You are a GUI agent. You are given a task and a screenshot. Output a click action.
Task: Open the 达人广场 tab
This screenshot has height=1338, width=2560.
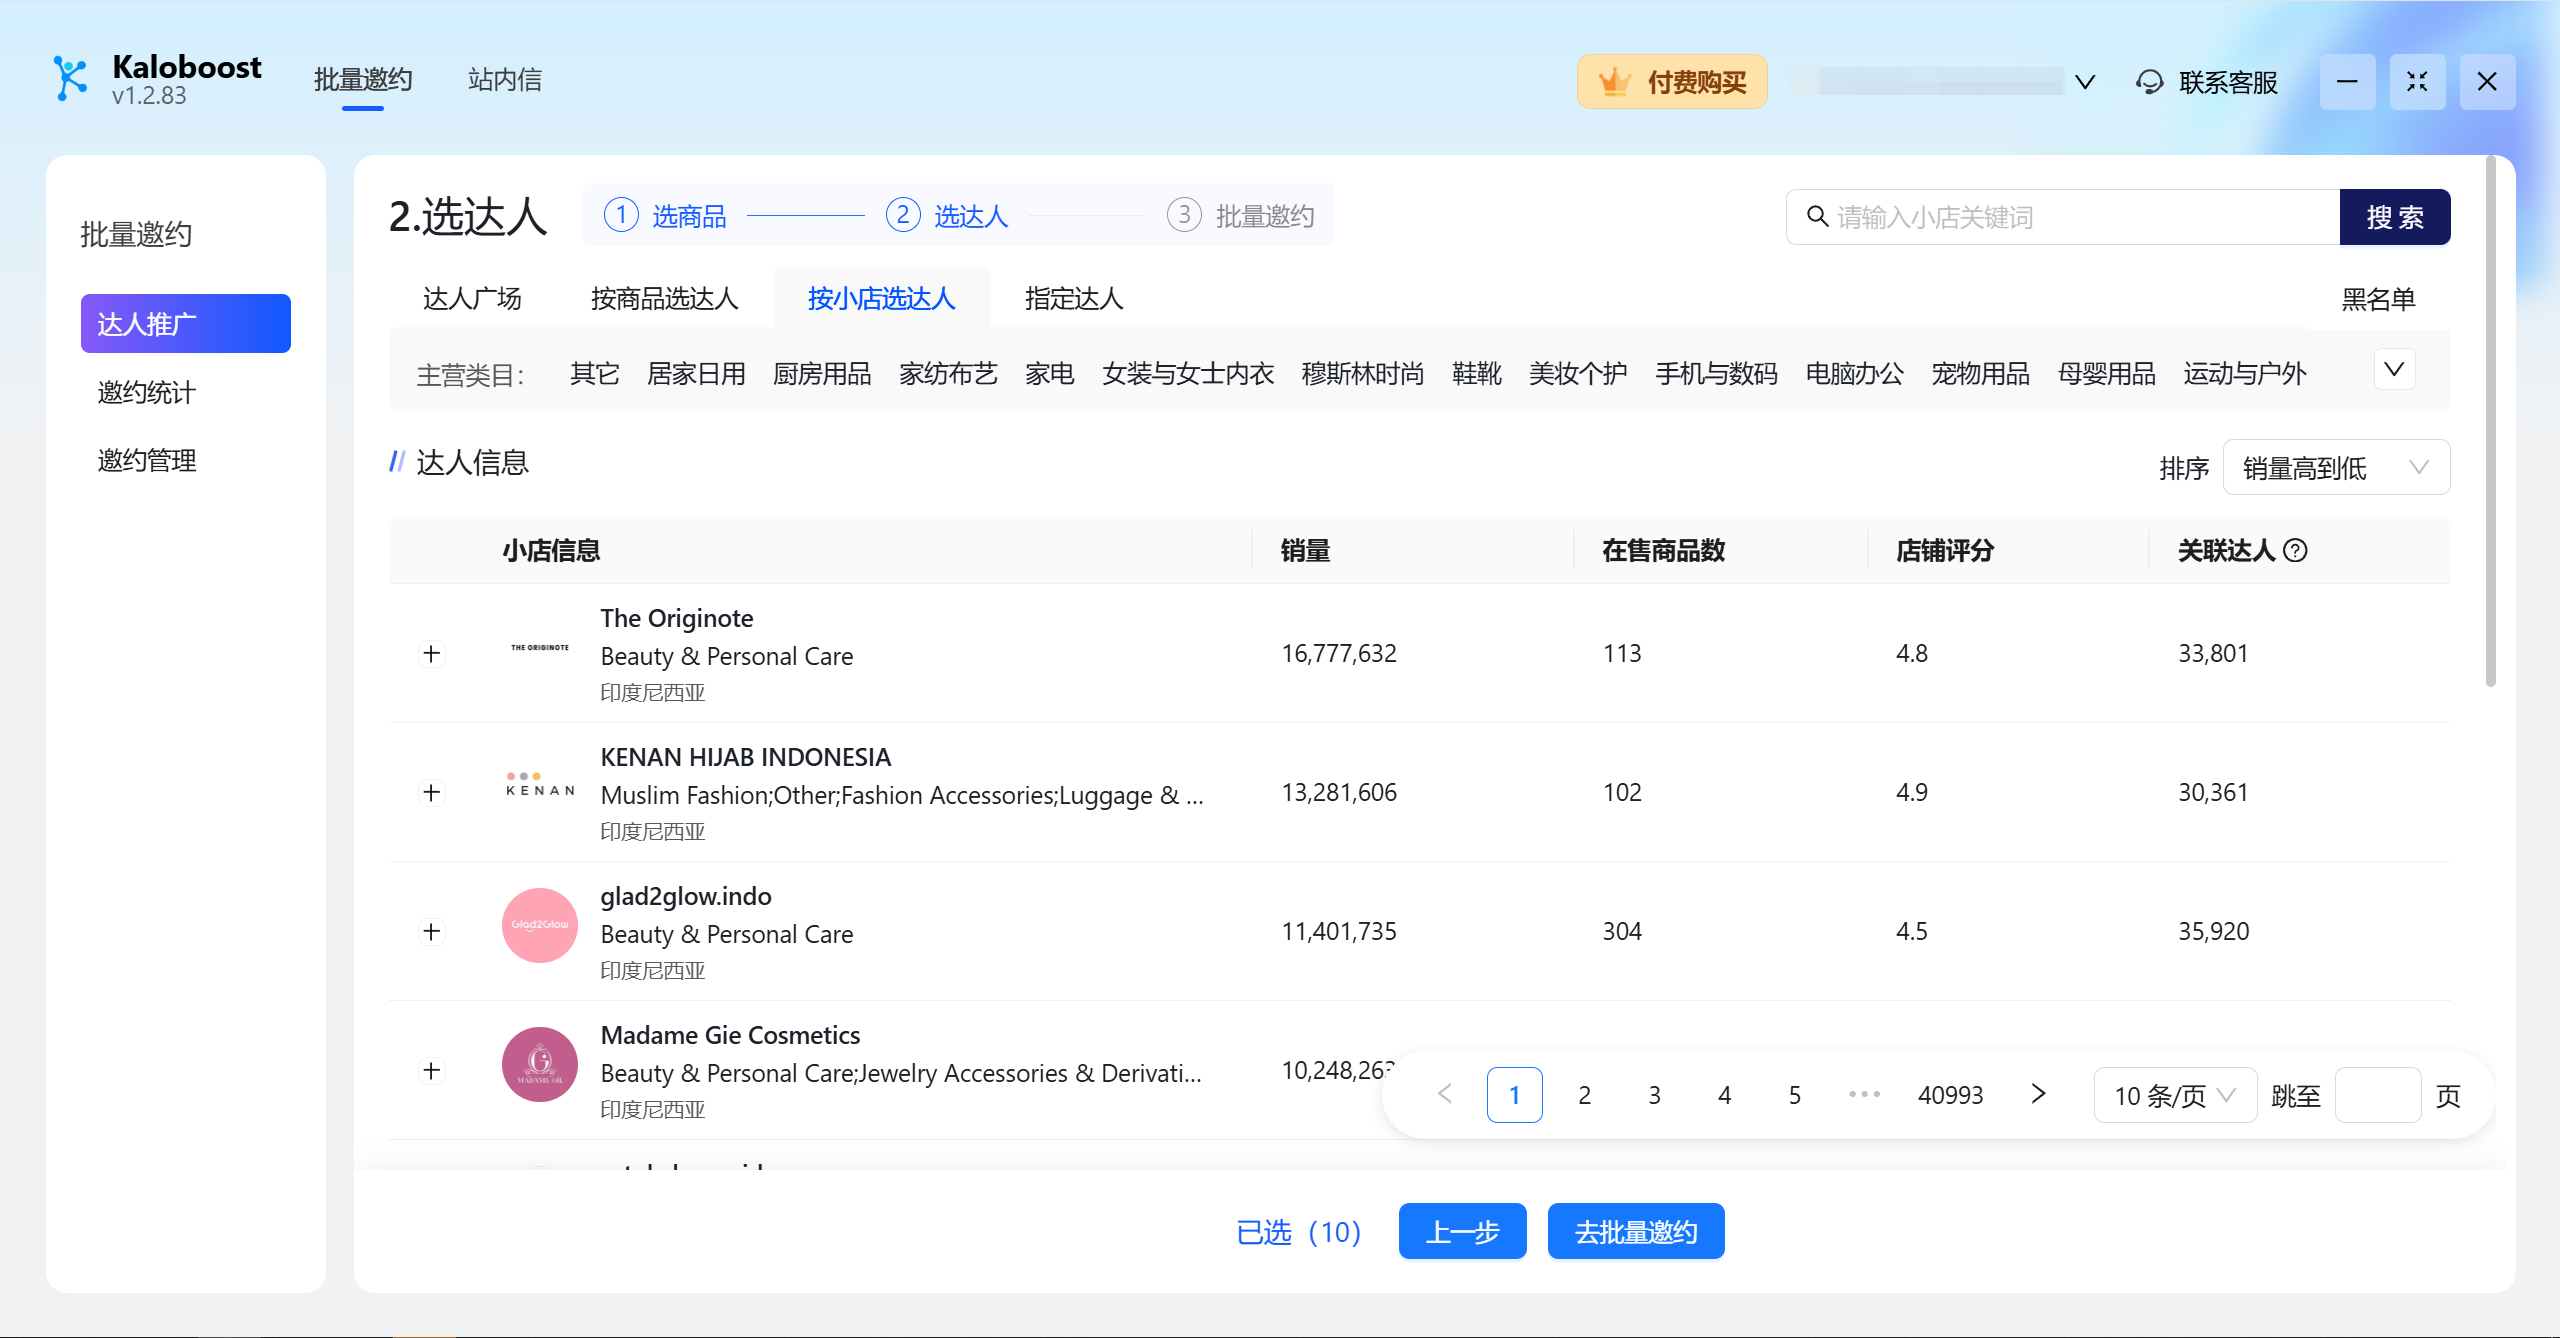[472, 298]
